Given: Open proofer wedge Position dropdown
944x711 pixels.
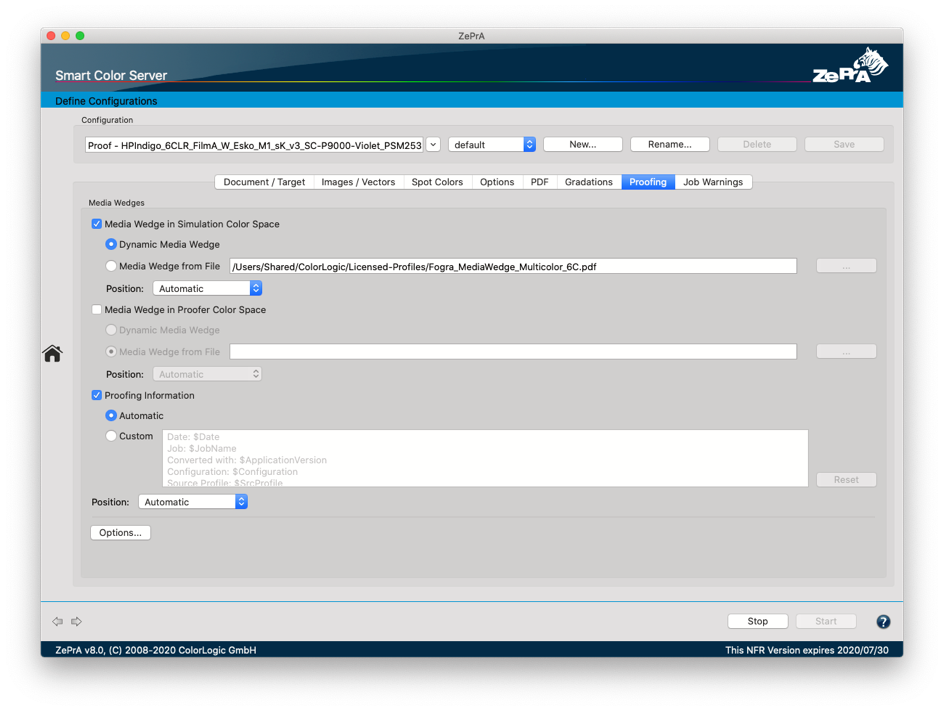Looking at the screenshot, I should 207,374.
